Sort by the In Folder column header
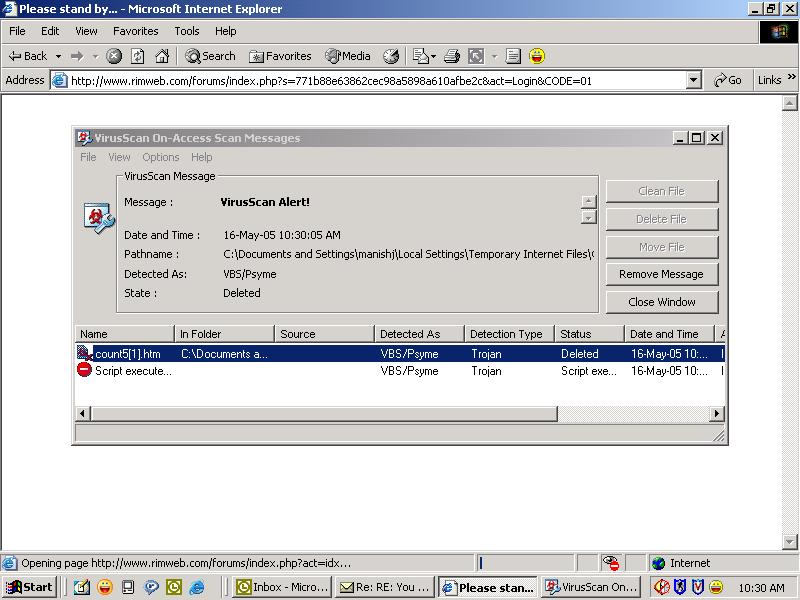Screen dimensions: 800x600 (224, 334)
